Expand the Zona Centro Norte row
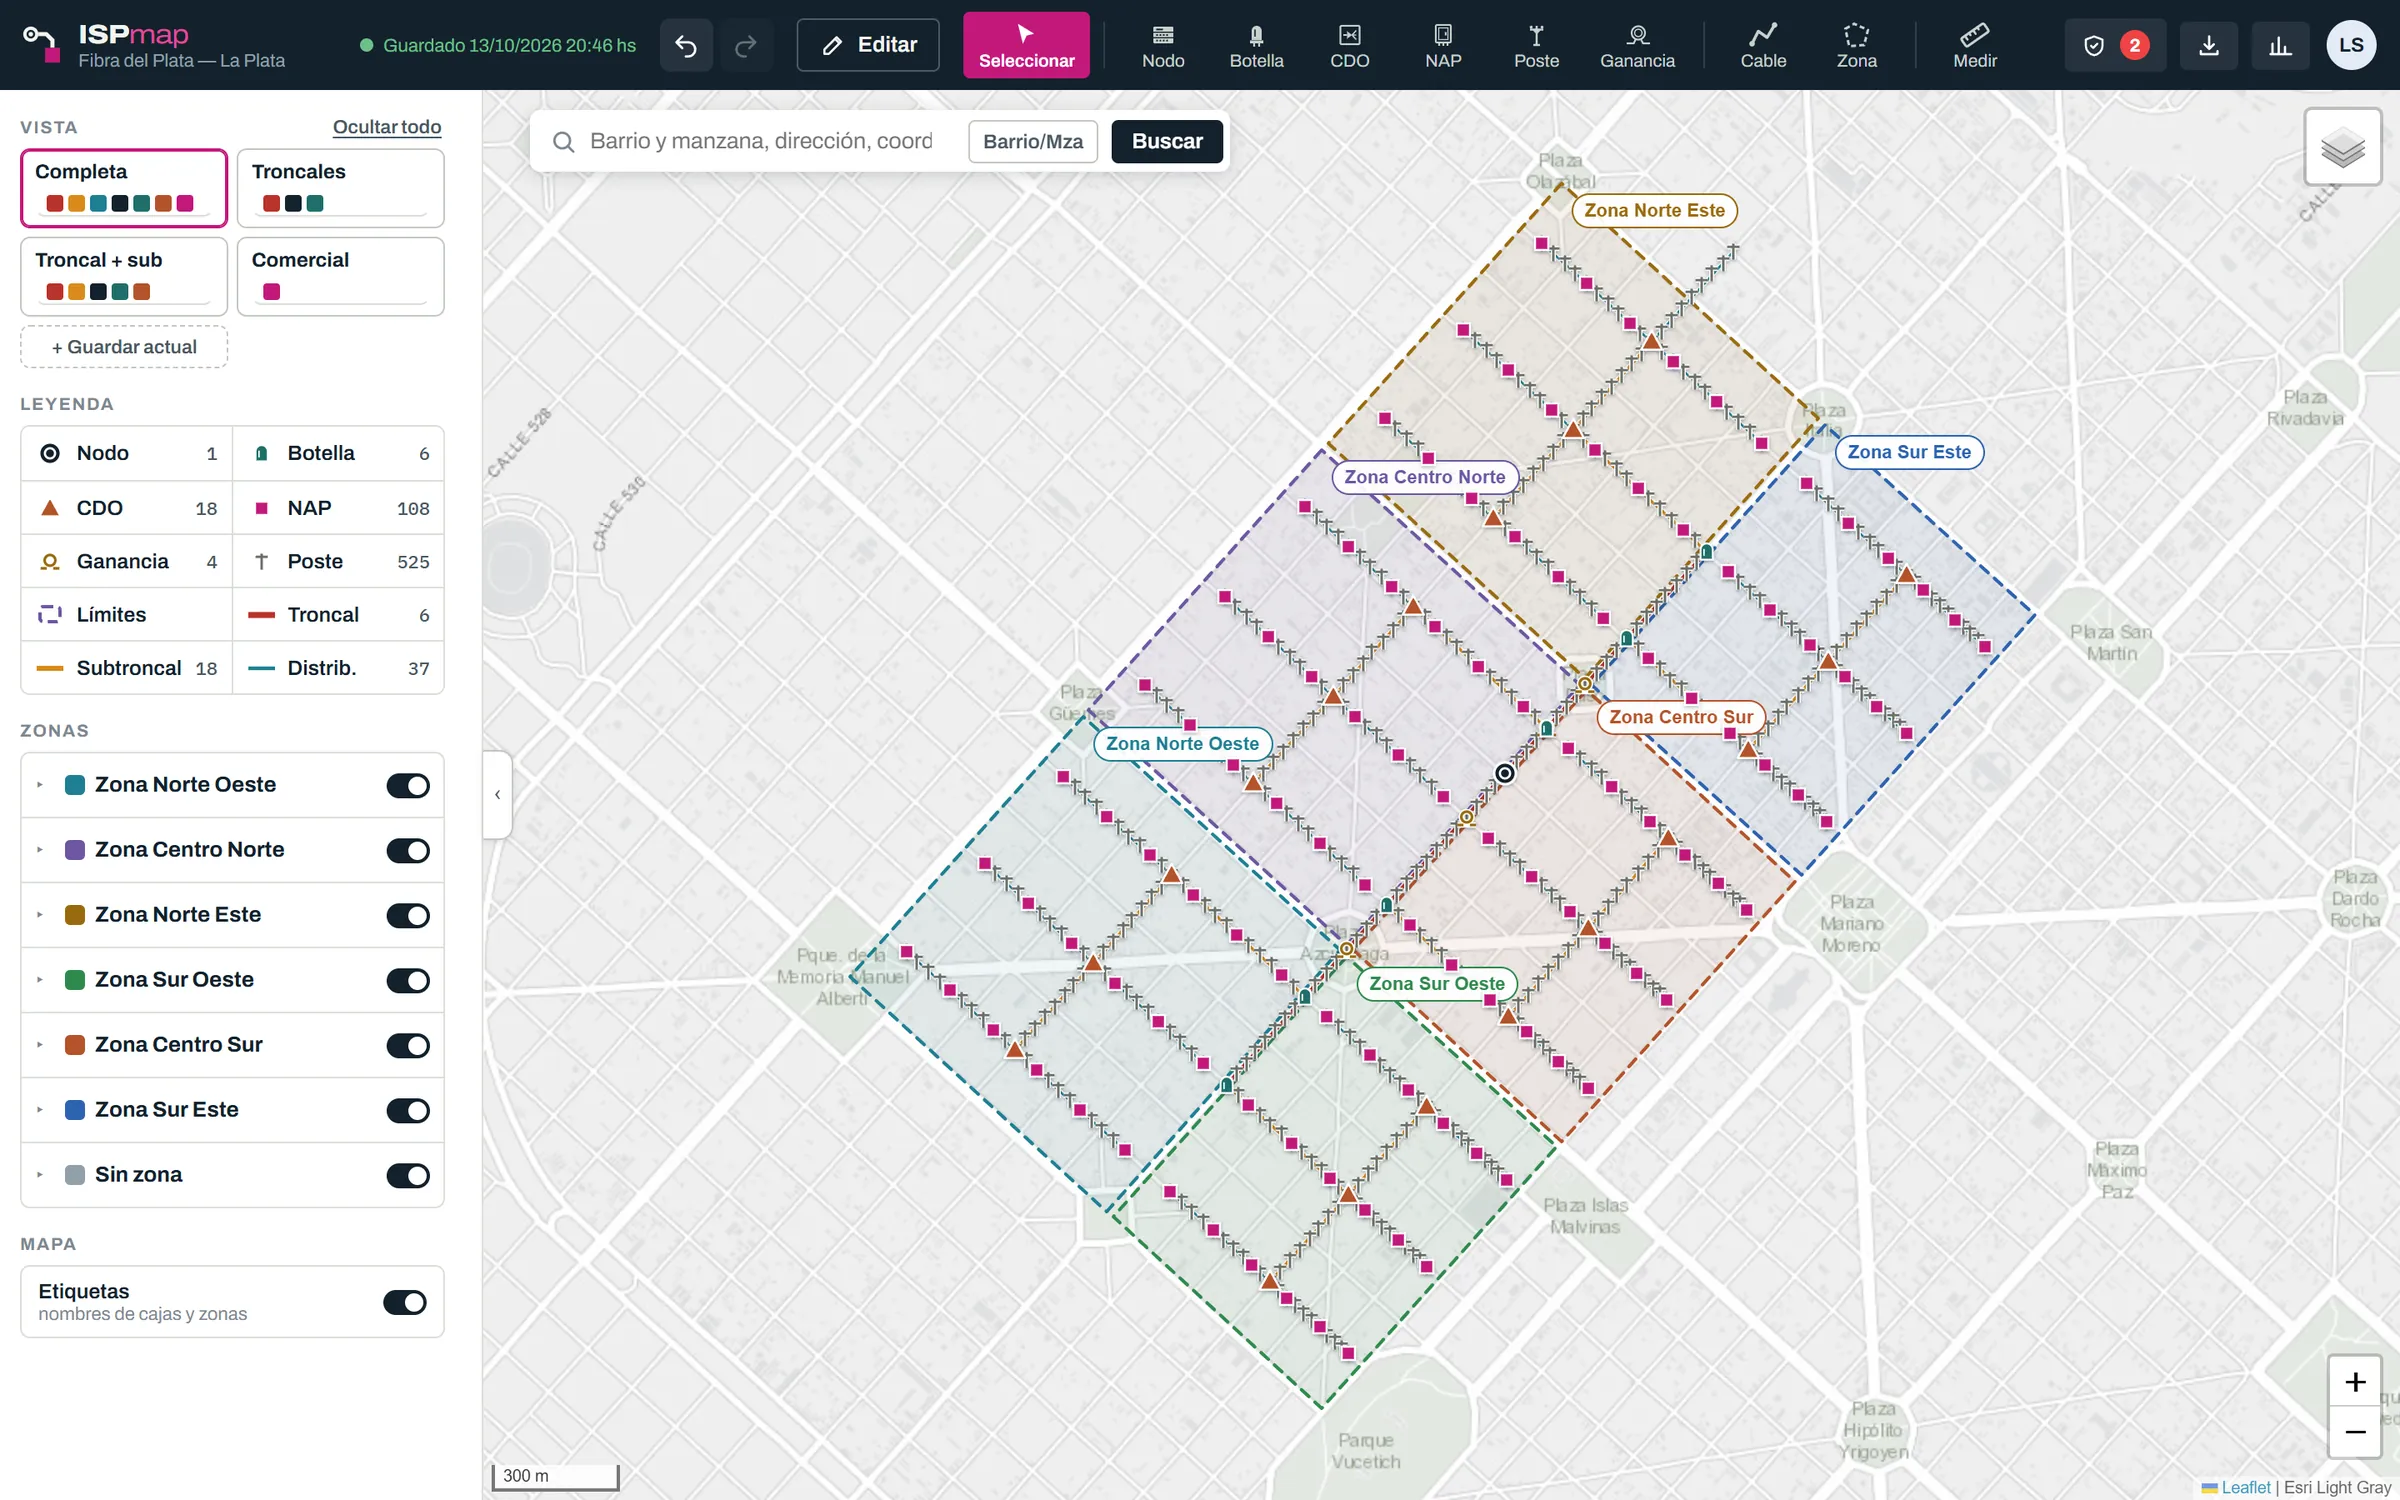The image size is (2400, 1500). [x=40, y=850]
